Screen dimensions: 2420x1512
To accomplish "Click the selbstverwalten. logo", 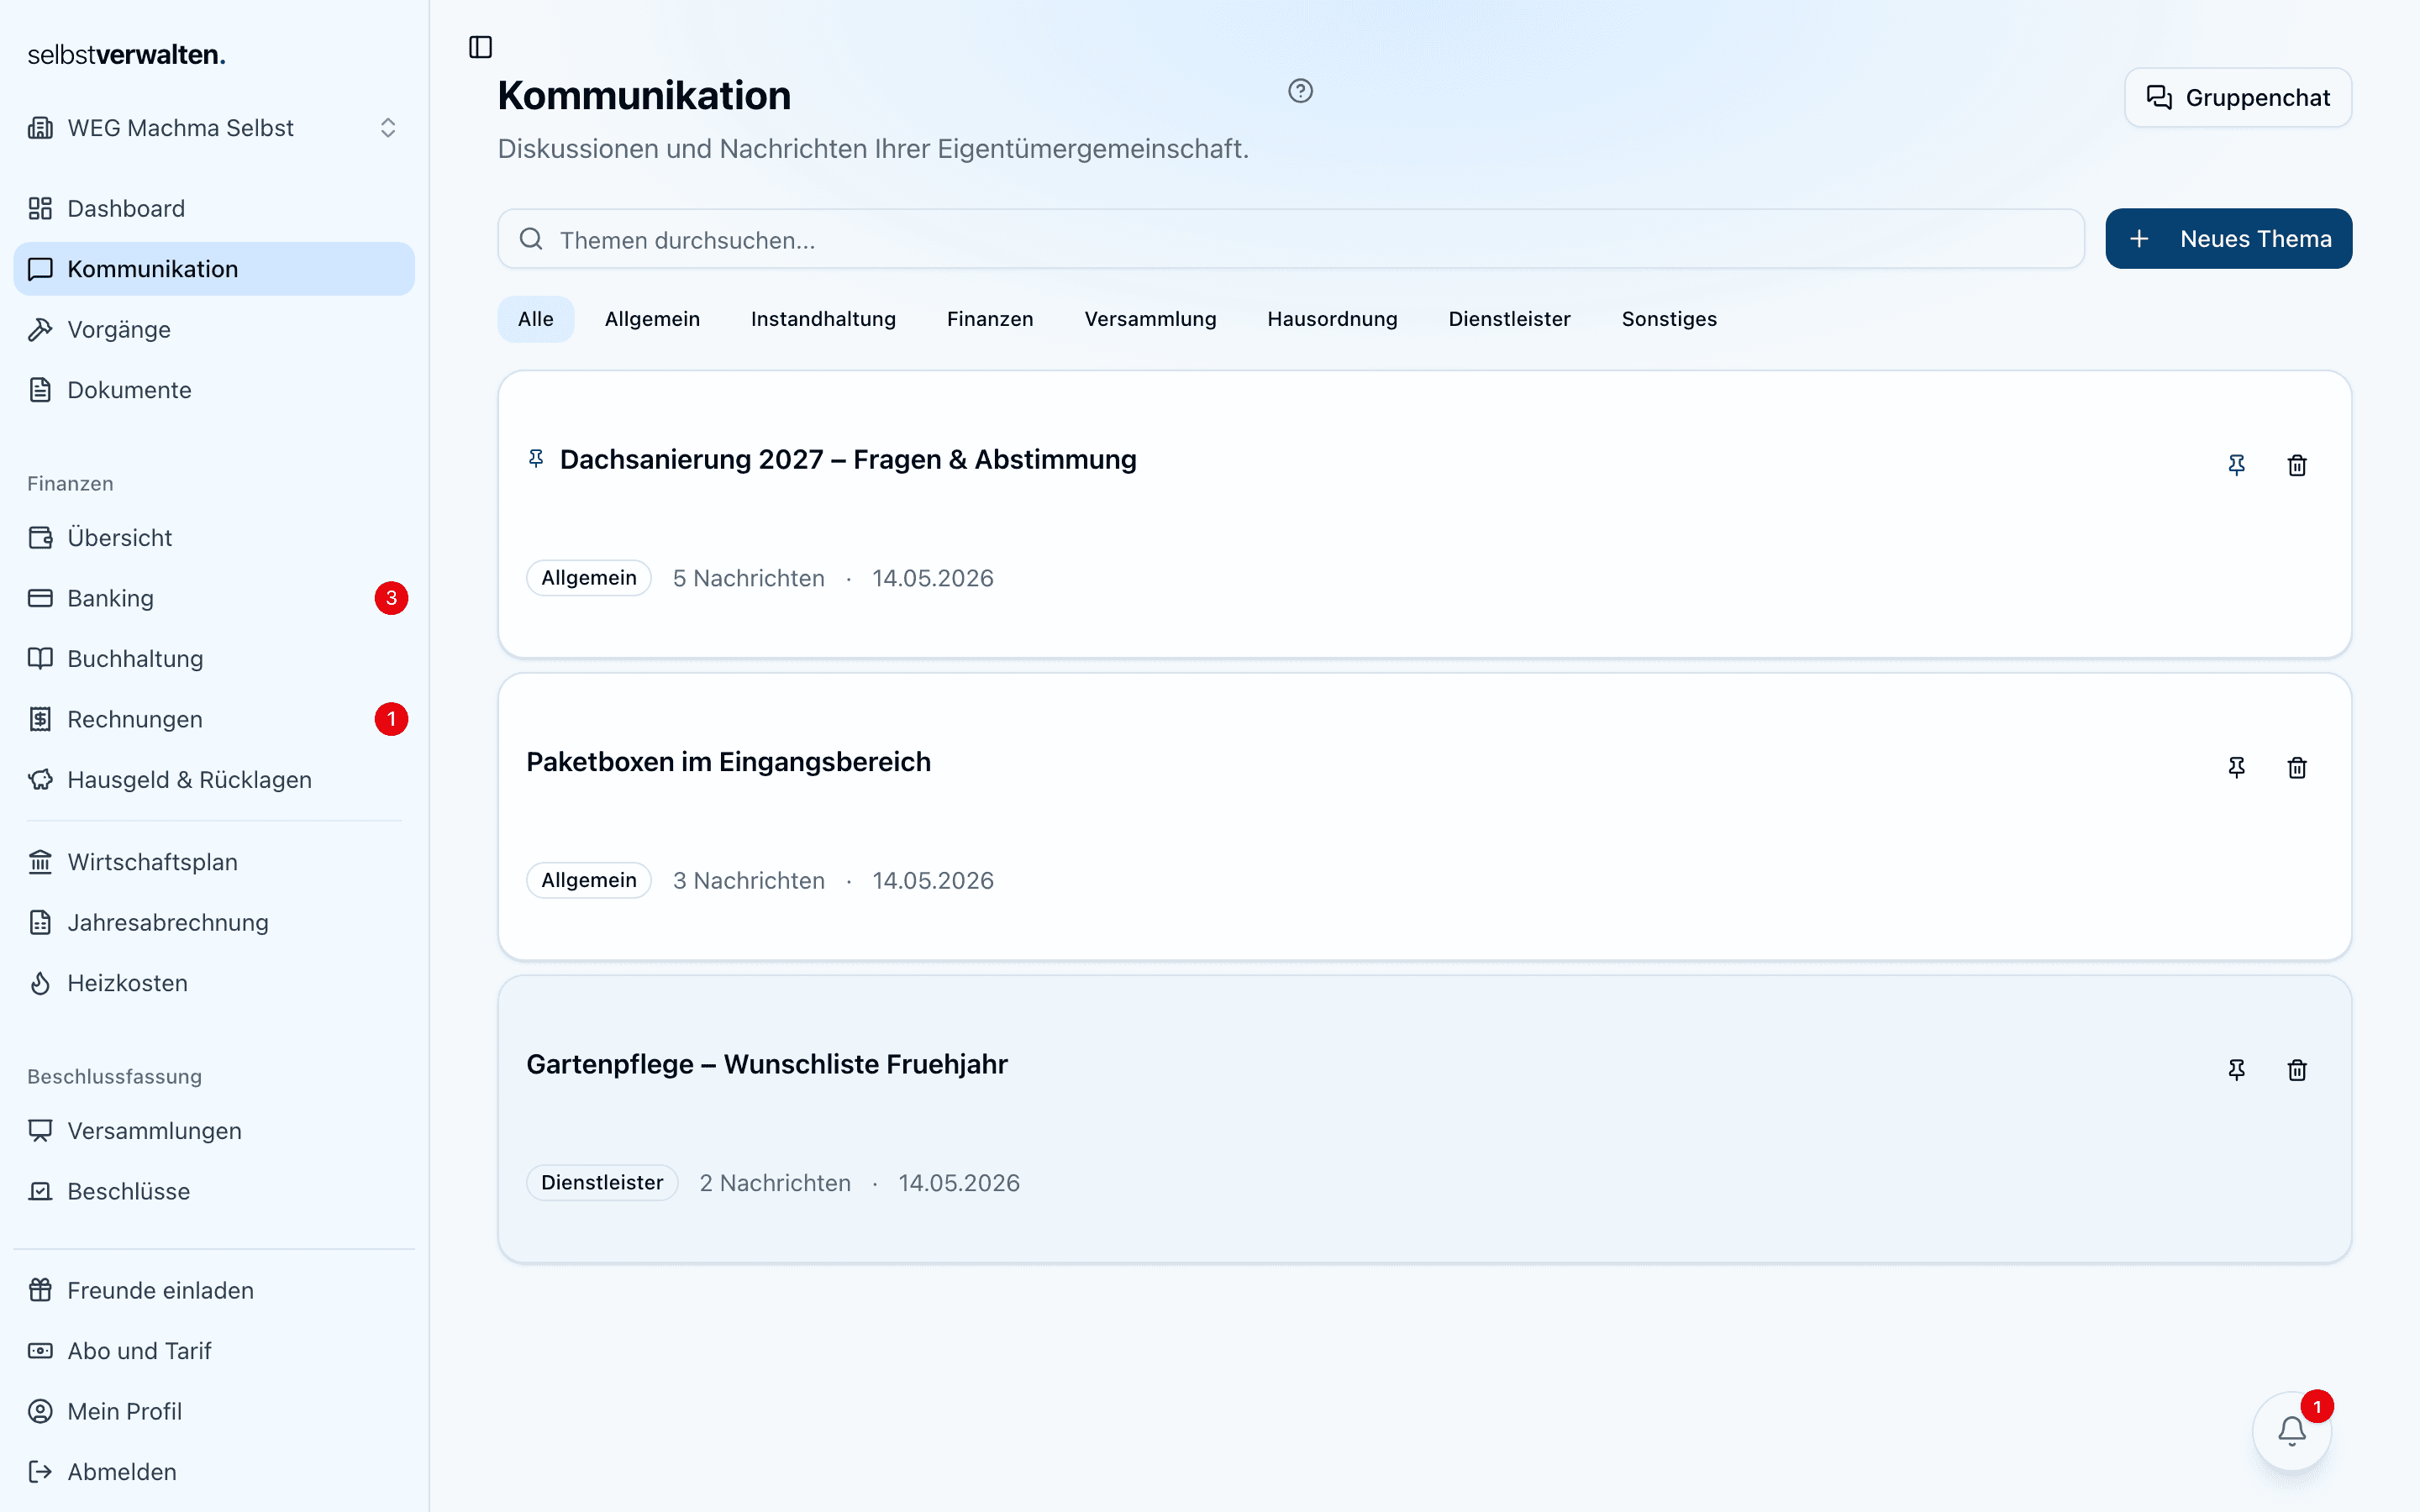I will (127, 54).
